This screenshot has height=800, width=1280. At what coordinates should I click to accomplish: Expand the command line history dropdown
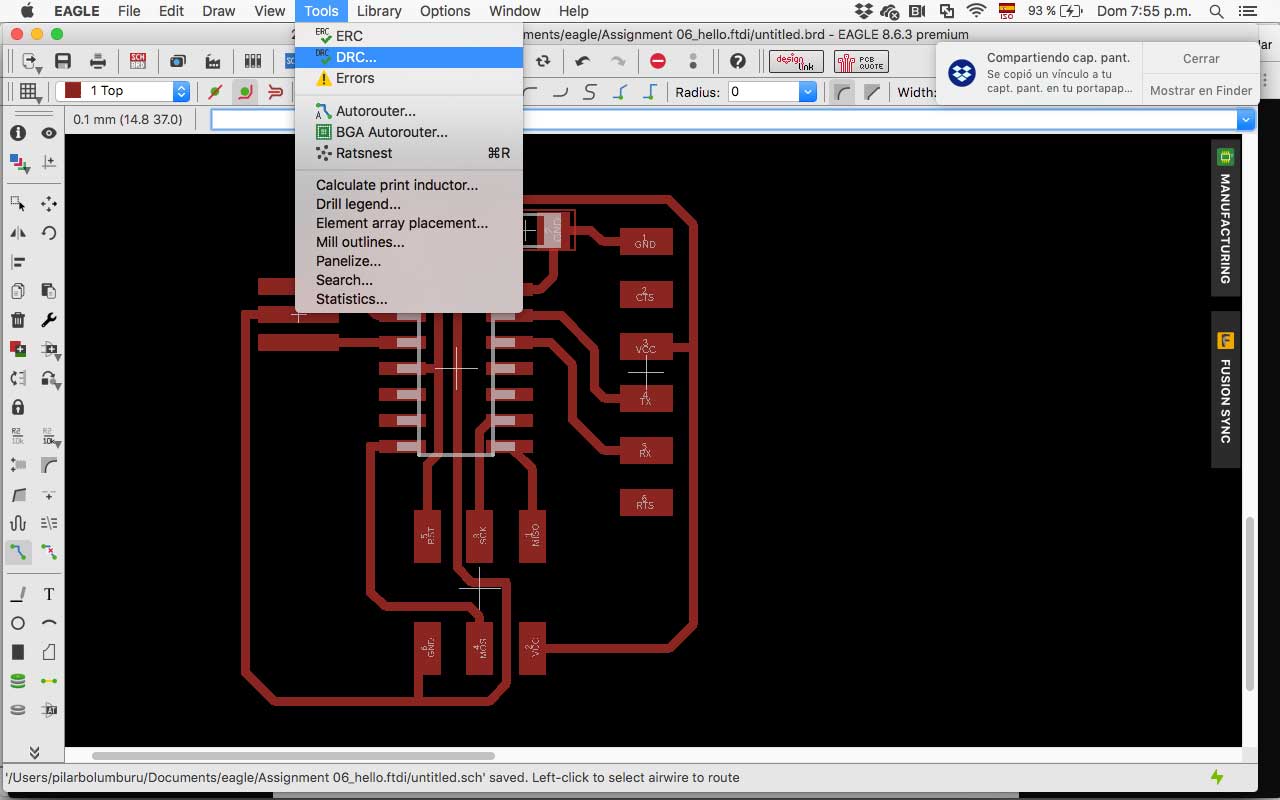click(1246, 119)
